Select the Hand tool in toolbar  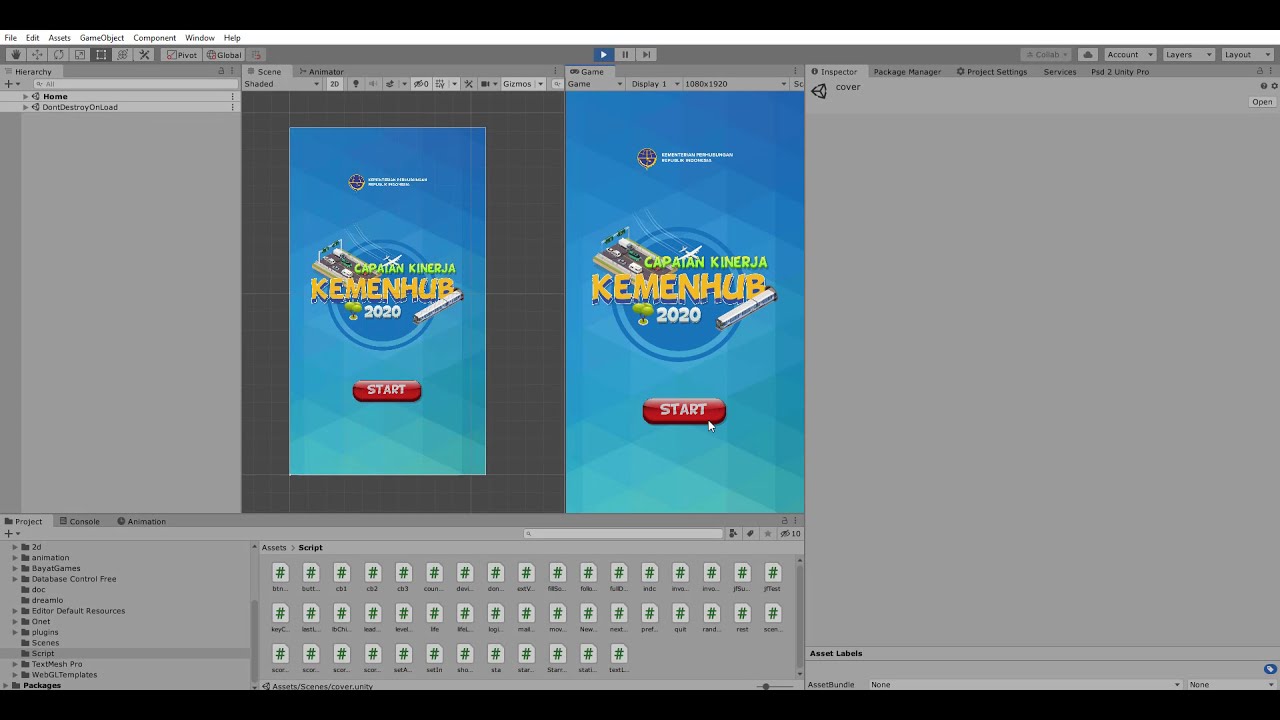pyautogui.click(x=16, y=55)
